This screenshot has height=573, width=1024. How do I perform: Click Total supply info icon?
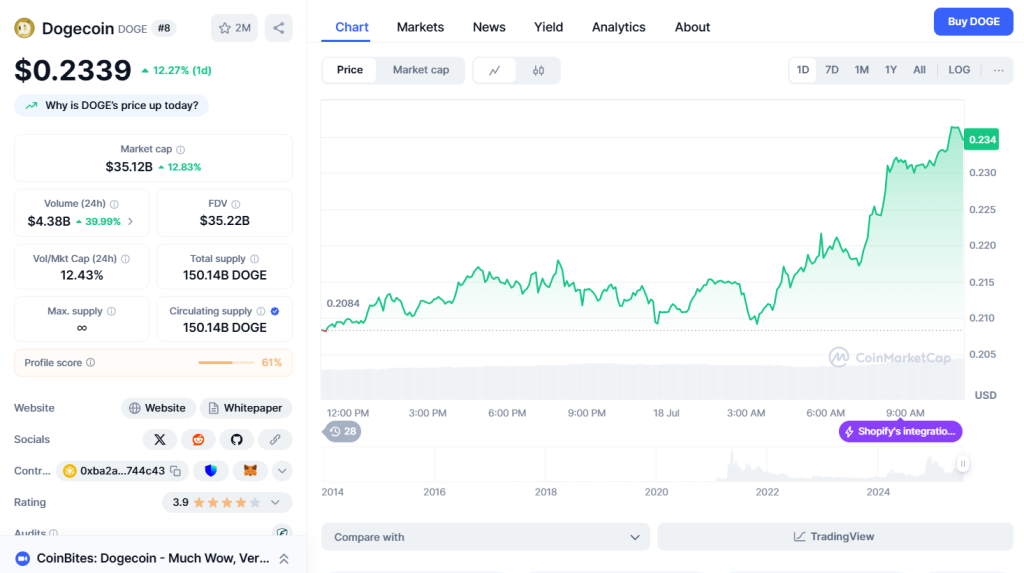coord(255,259)
